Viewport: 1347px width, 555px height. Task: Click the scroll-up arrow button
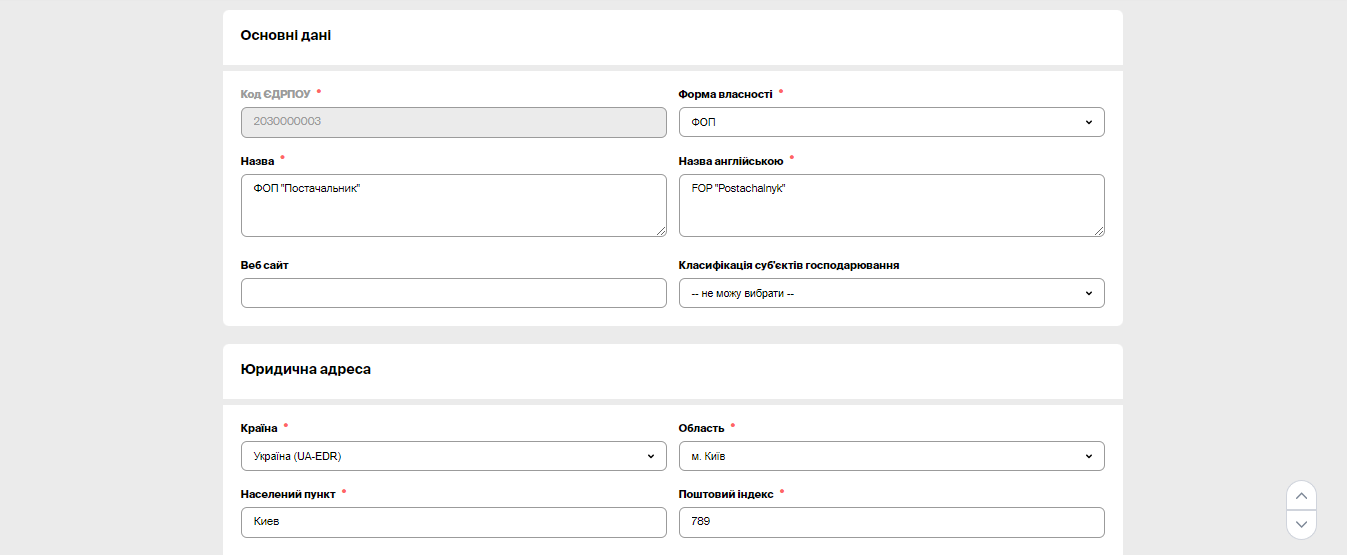point(1301,496)
